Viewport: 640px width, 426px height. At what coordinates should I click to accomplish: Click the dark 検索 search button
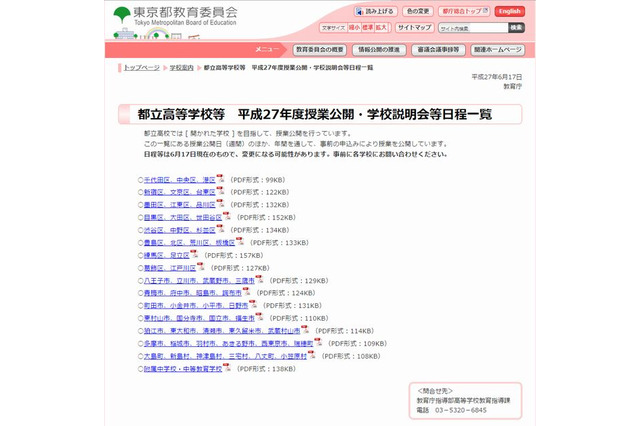(516, 28)
